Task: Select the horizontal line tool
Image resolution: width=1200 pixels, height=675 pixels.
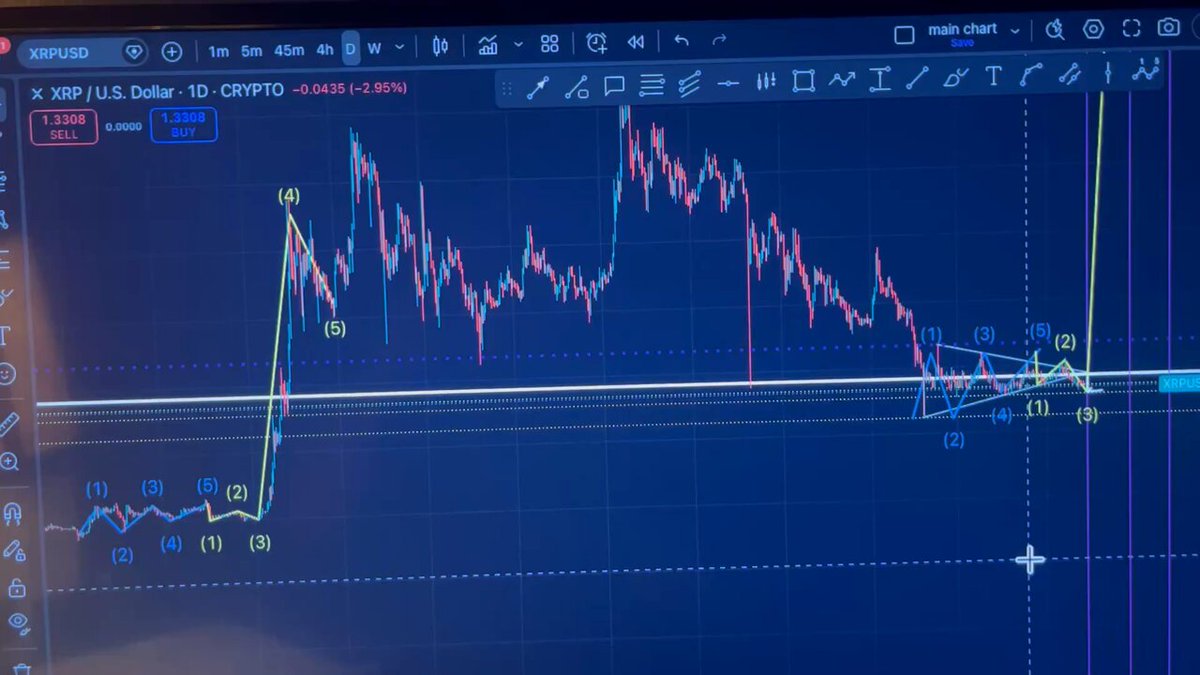Action: (728, 83)
